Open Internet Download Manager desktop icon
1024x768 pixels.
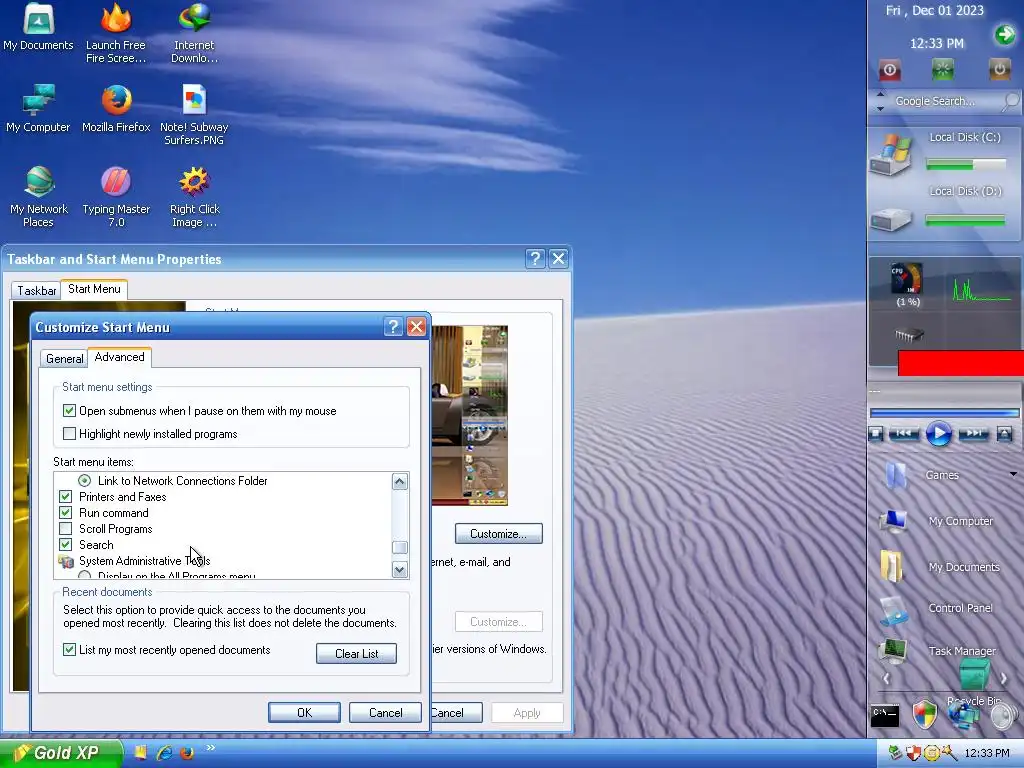(194, 33)
